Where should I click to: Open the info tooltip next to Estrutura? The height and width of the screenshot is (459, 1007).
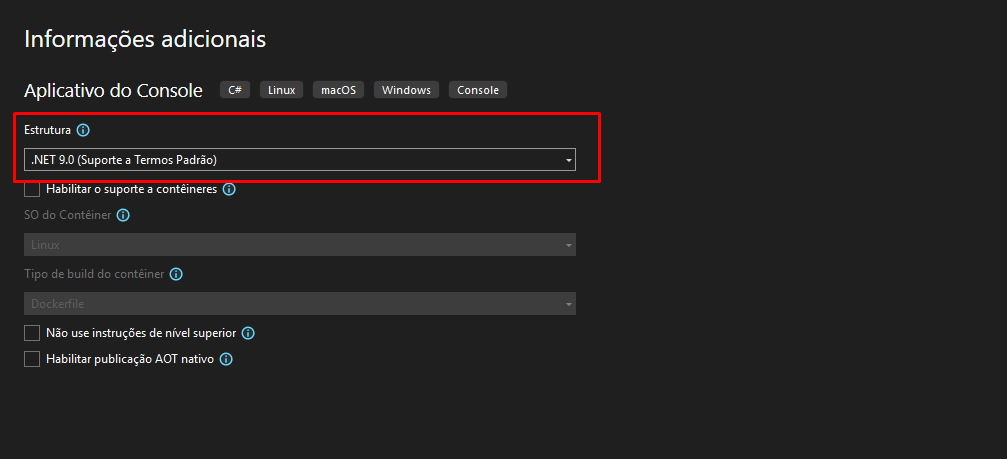pyautogui.click(x=83, y=130)
